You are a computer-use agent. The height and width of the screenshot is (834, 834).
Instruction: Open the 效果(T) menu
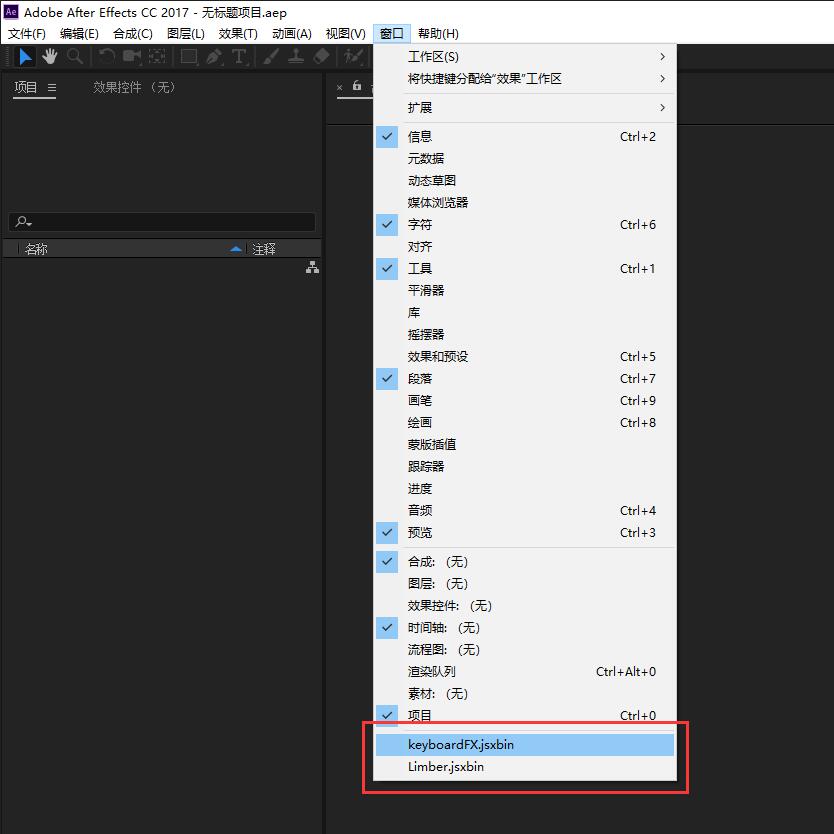(x=238, y=34)
